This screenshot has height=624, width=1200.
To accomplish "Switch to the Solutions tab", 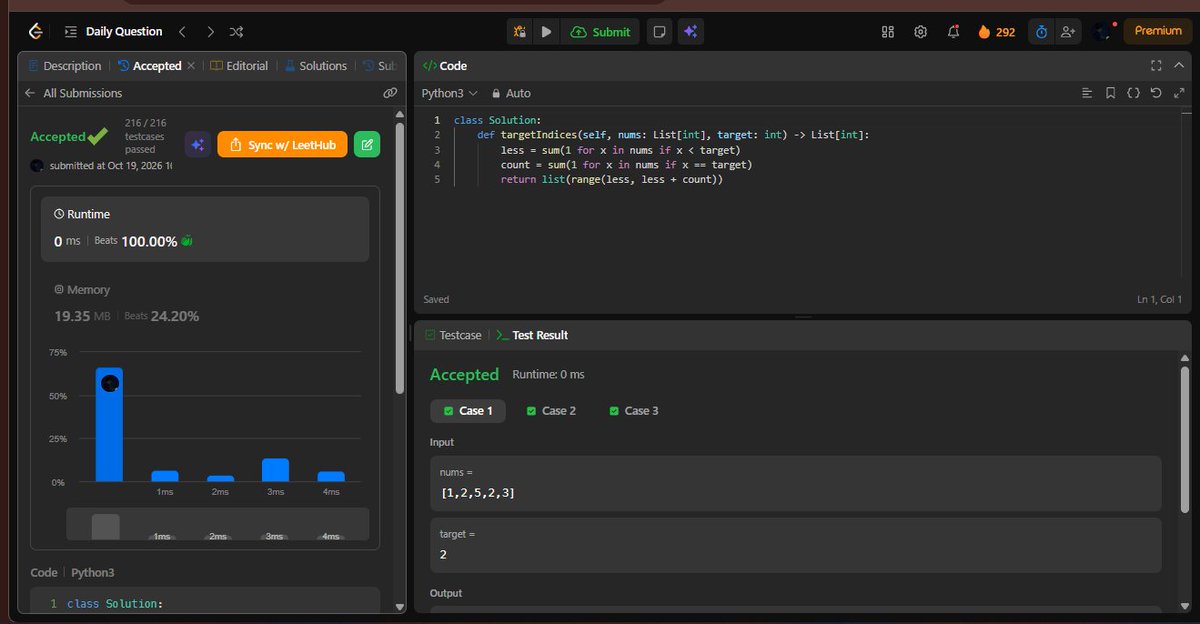I will click(315, 66).
